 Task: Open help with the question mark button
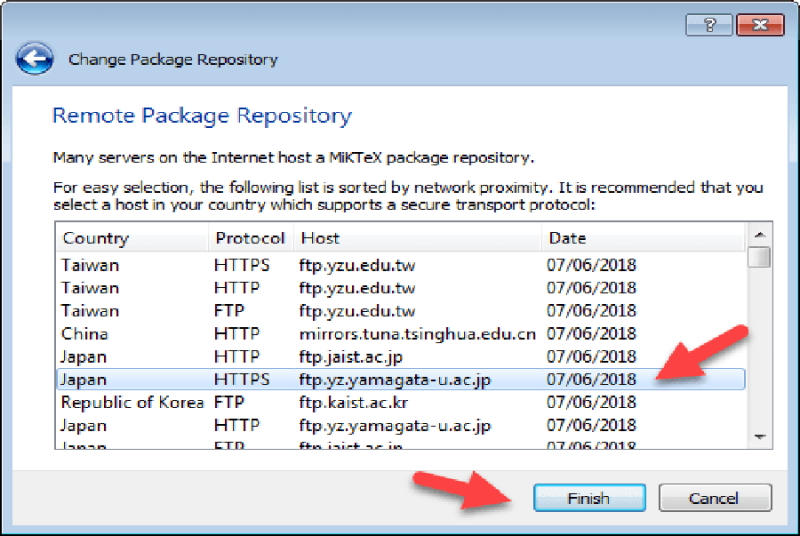709,24
